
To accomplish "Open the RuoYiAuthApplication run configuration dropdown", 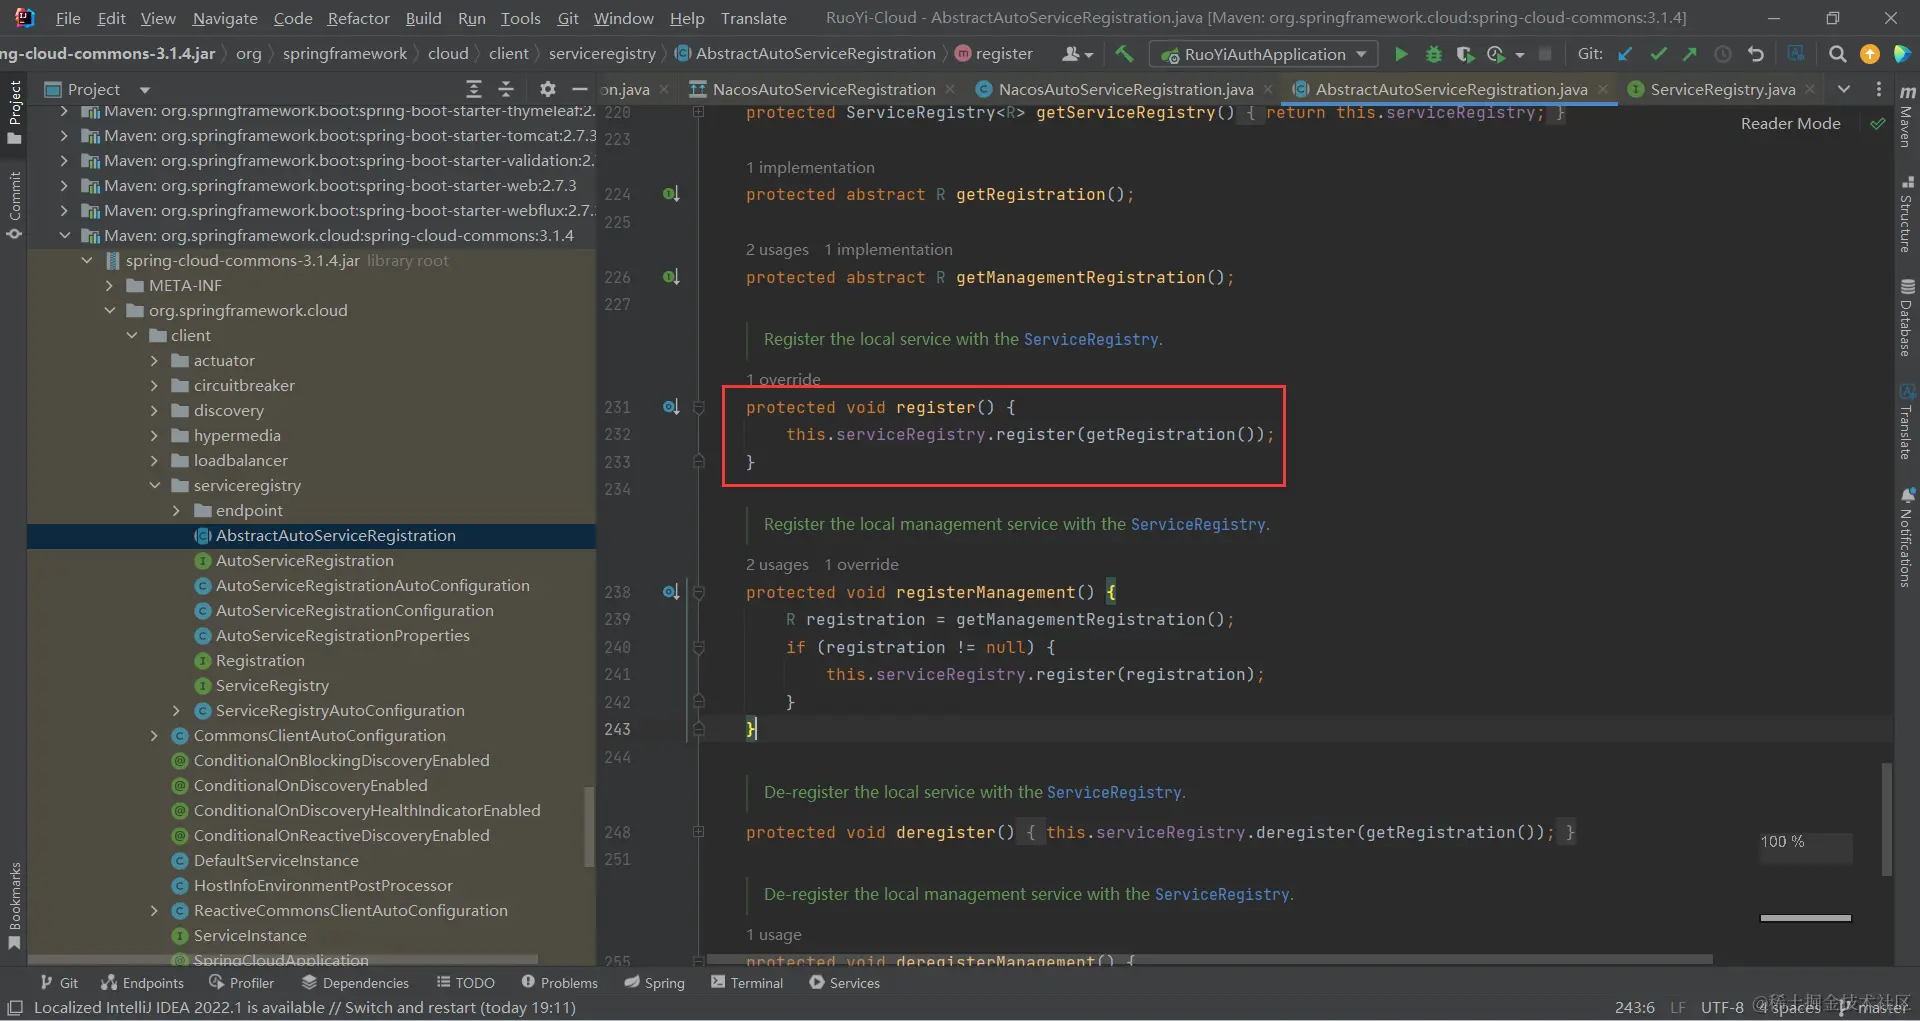I will click(x=1263, y=54).
